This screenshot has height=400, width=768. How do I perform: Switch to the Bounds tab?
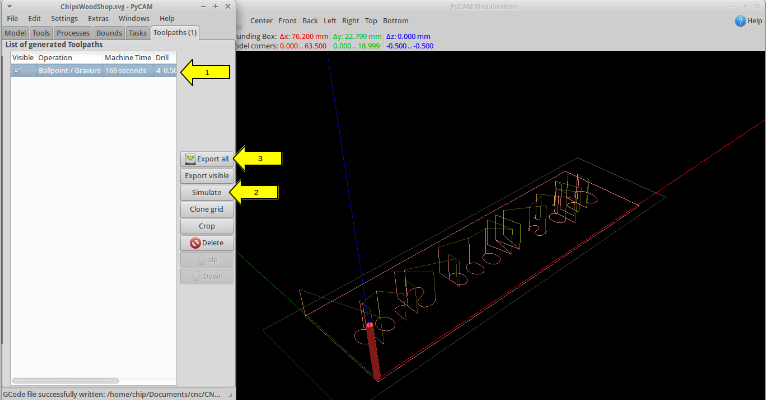coord(109,33)
